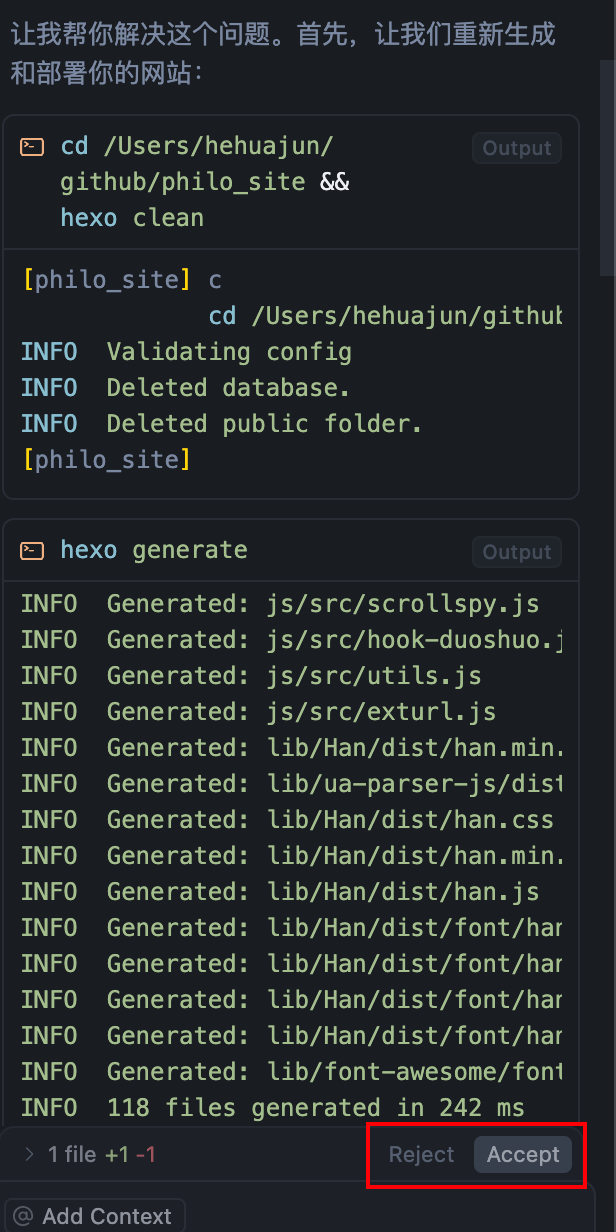Click the @ symbol in Add Context
The image size is (616, 1232).
pyautogui.click(x=23, y=1216)
